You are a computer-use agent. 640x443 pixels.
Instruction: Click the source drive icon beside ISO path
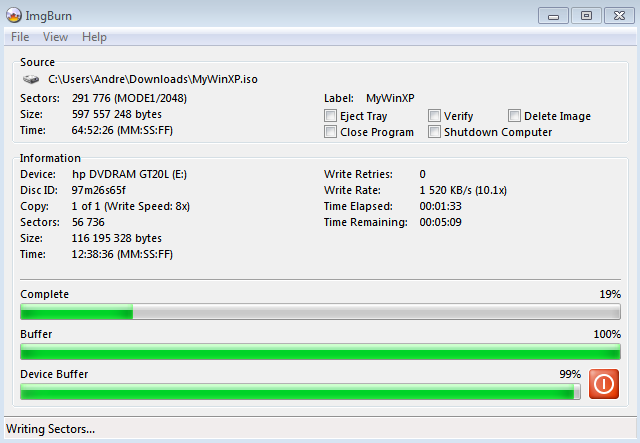(x=32, y=79)
